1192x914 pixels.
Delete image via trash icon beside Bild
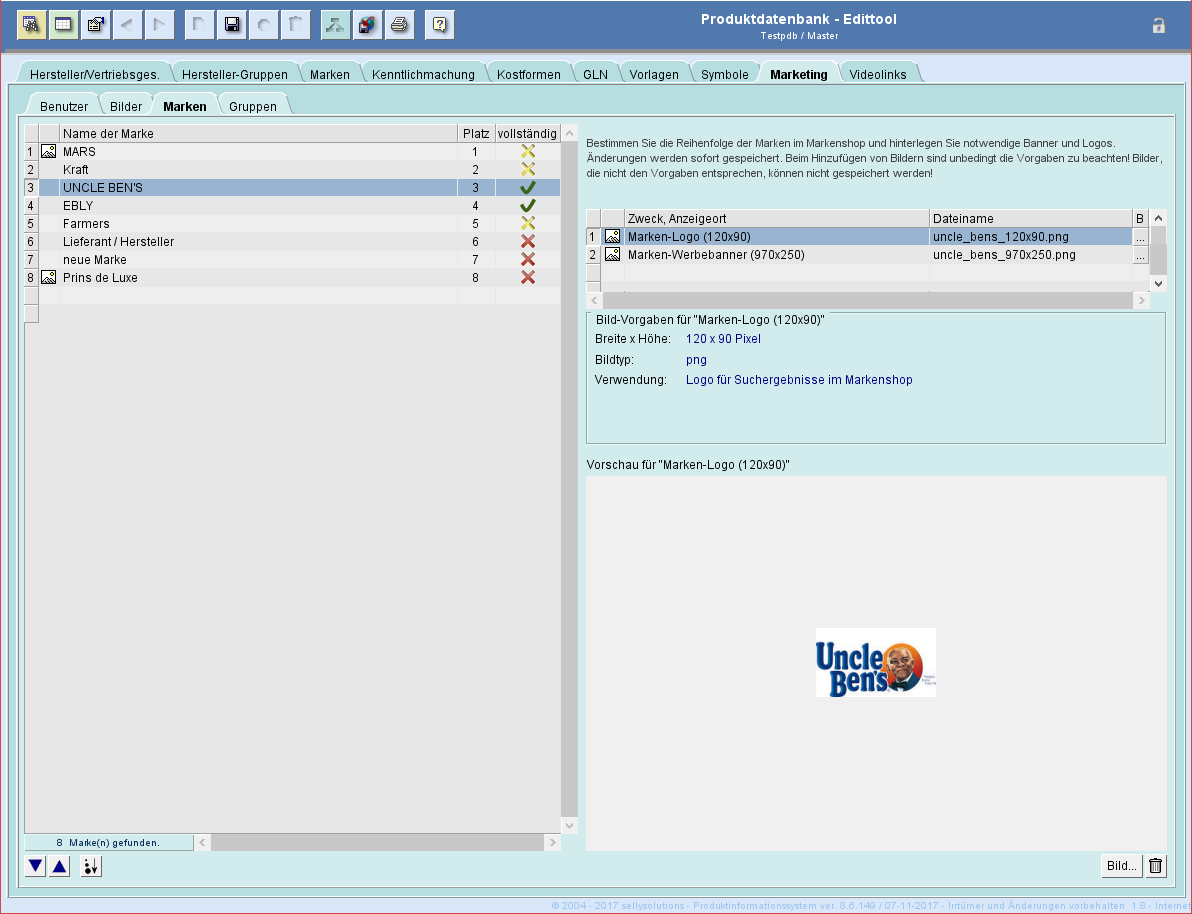coord(1156,865)
